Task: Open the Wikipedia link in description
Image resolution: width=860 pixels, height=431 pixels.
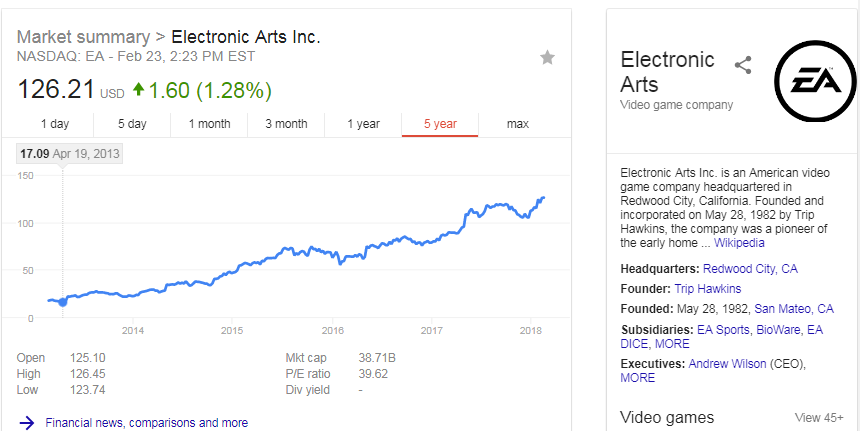Action: click(x=739, y=243)
